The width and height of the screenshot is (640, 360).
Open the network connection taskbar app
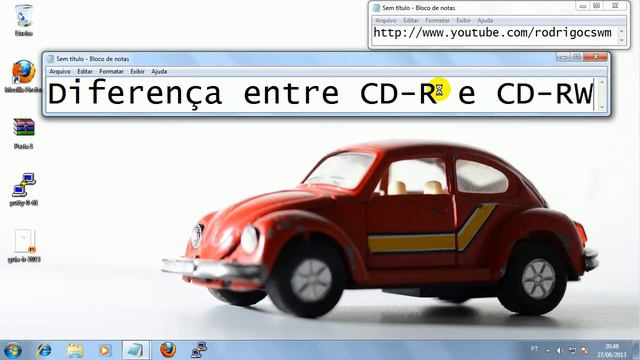click(x=199, y=350)
